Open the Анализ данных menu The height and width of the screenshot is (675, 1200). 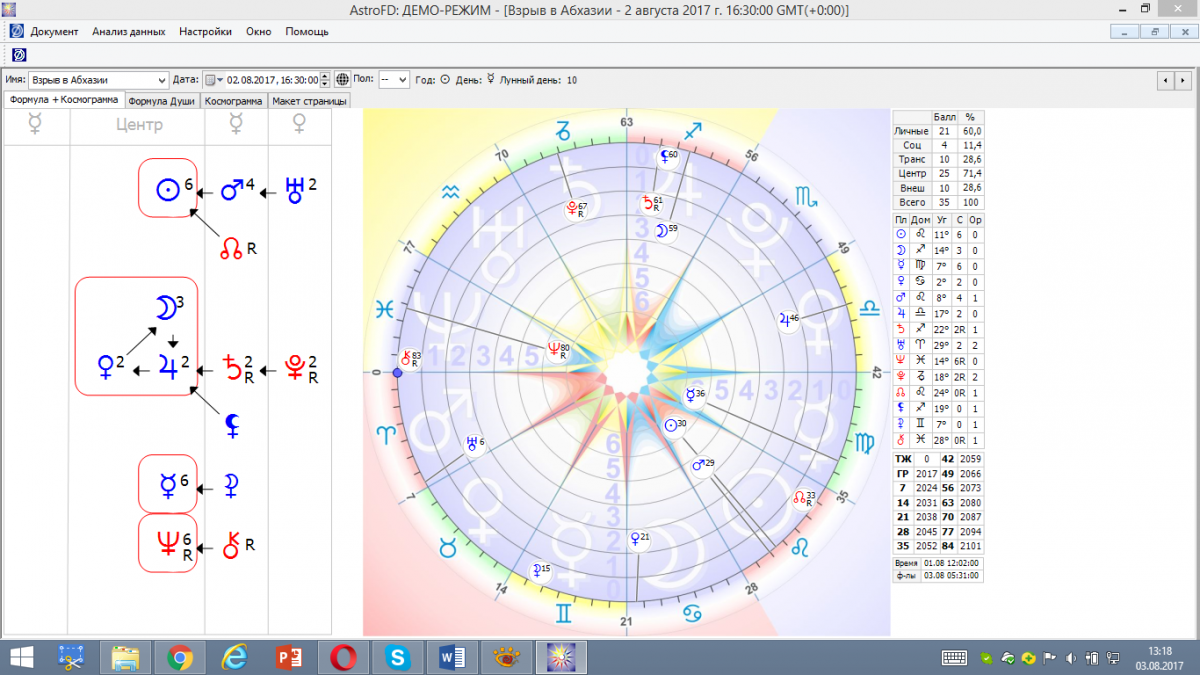(x=128, y=31)
